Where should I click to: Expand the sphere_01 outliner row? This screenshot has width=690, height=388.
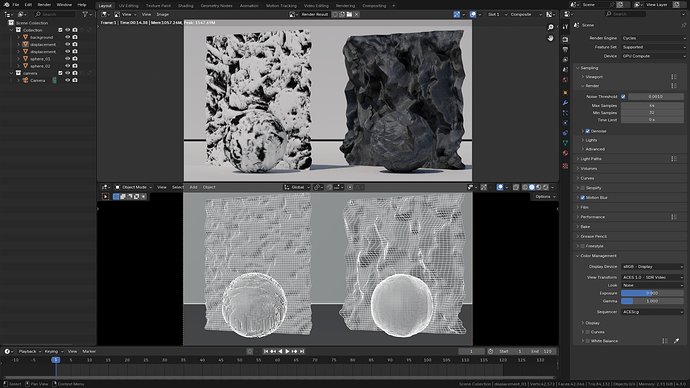pos(18,59)
